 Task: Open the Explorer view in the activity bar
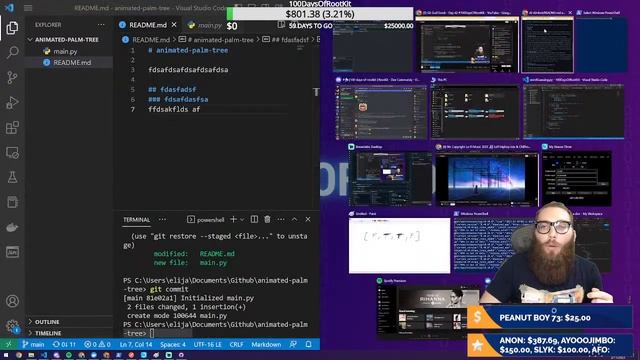coord(12,28)
